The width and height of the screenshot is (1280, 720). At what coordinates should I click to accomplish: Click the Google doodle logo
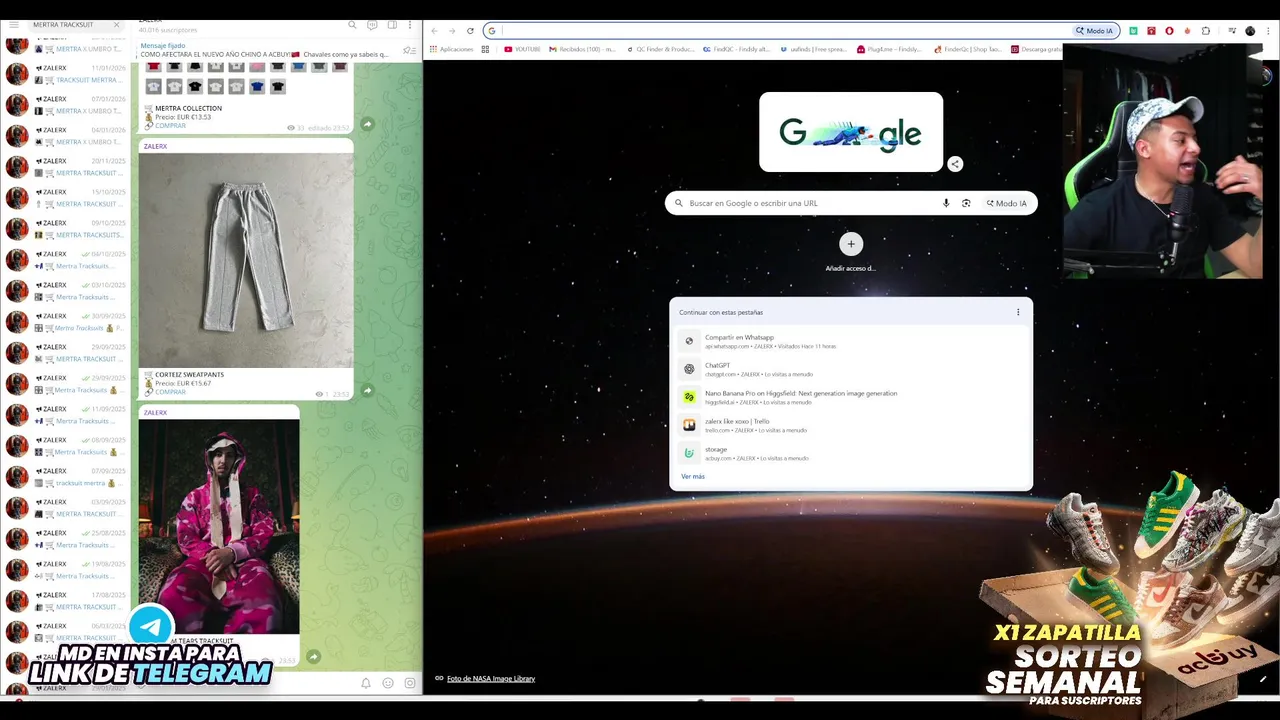pos(851,132)
